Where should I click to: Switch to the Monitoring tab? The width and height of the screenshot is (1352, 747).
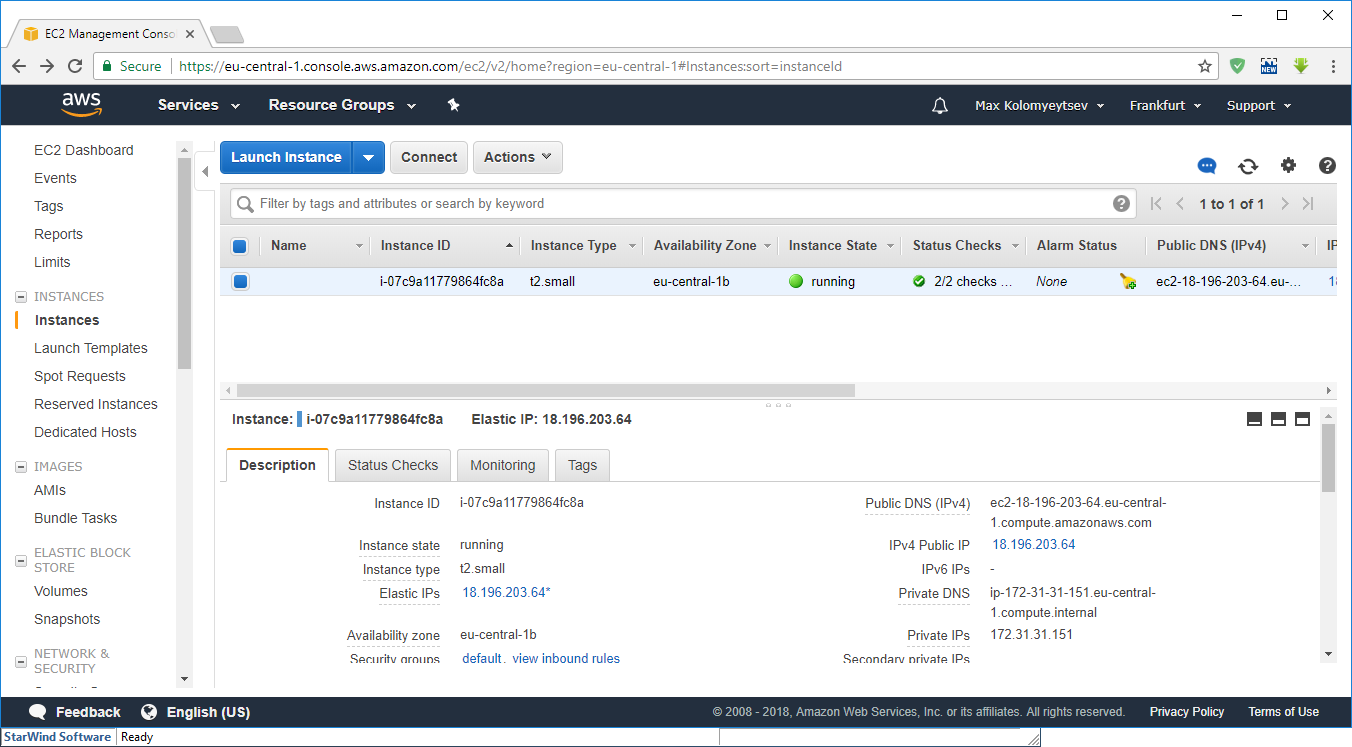[x=503, y=465]
